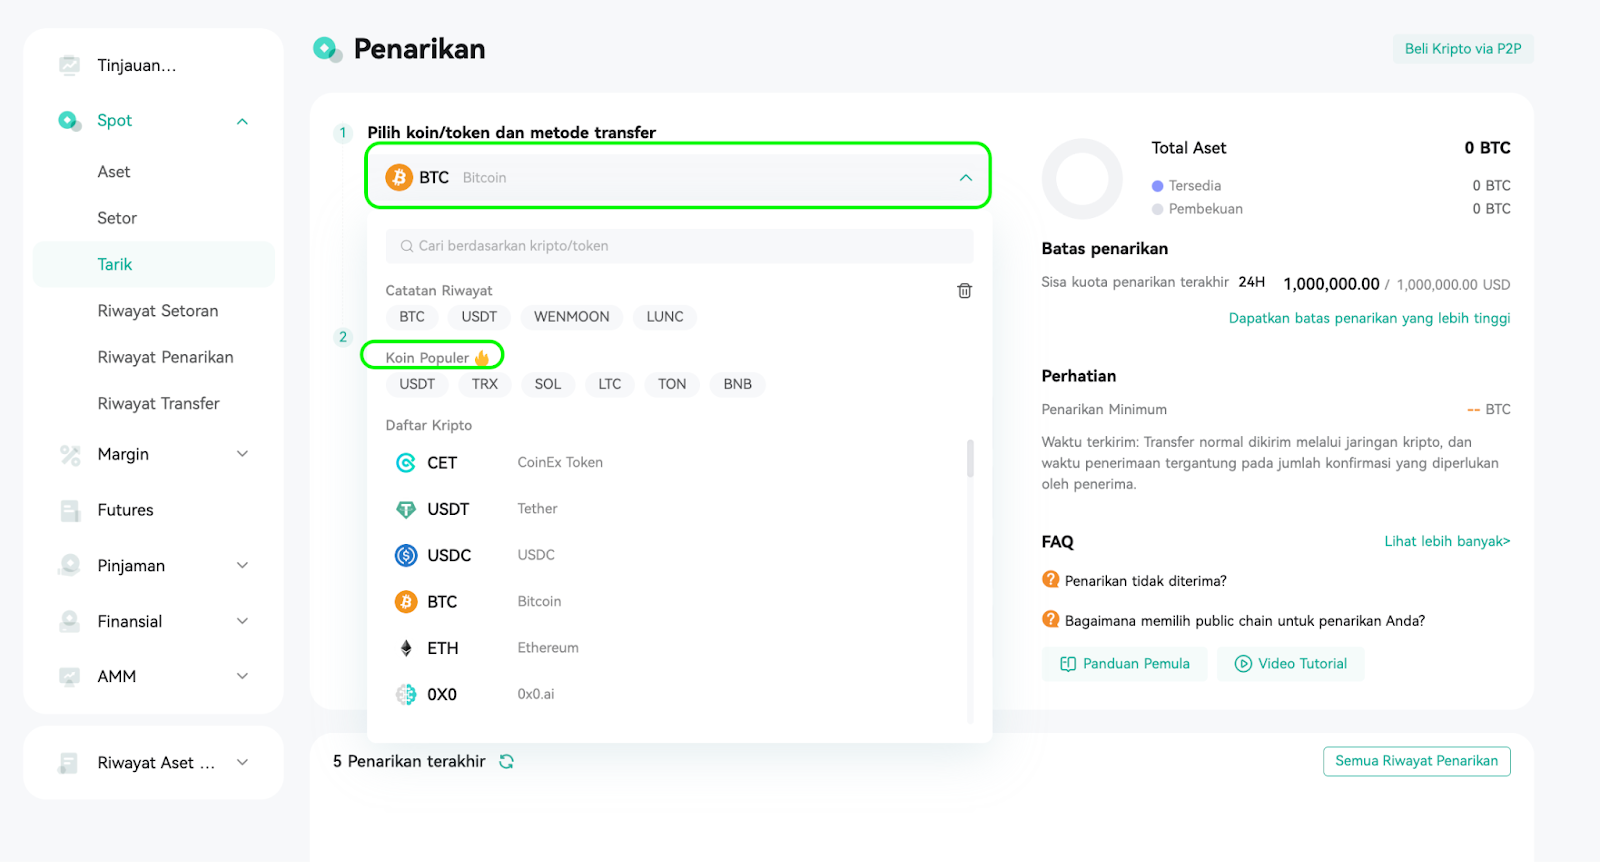1600x862 pixels.
Task: Select the CET CoinEx Token row
Action: pyautogui.click(x=676, y=463)
